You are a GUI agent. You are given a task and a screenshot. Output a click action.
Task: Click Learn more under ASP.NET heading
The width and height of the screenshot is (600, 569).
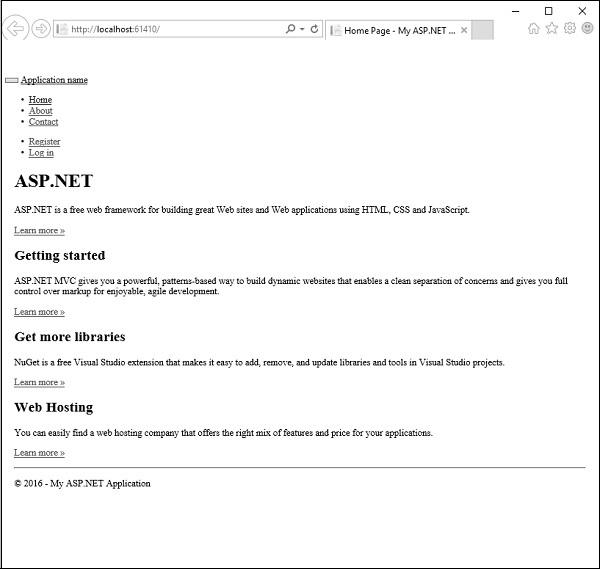coord(39,230)
